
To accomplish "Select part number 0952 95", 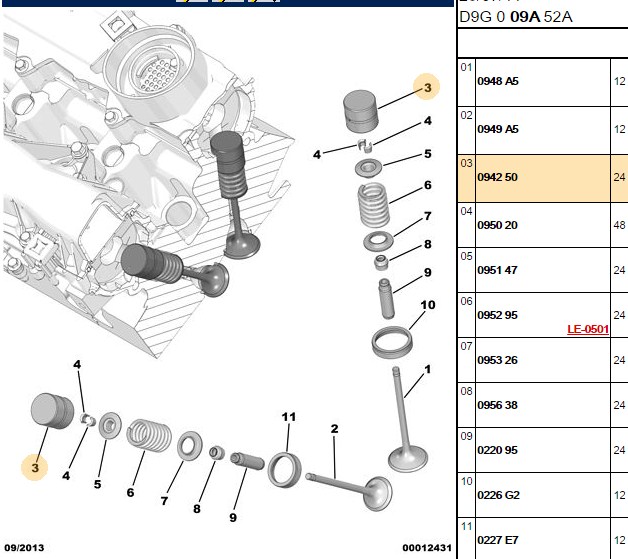I will [497, 315].
